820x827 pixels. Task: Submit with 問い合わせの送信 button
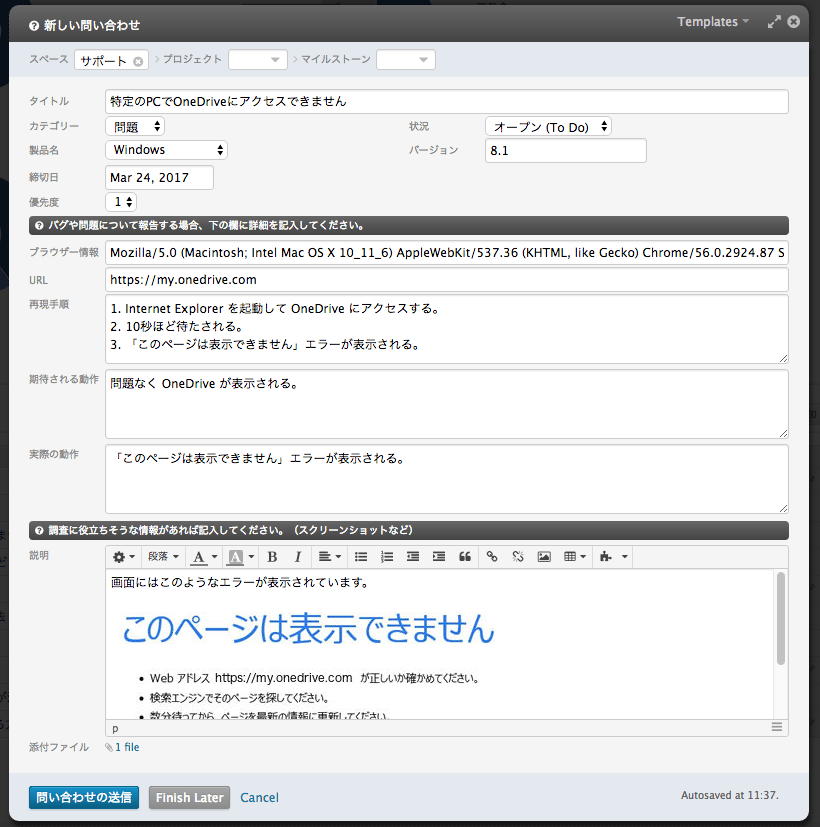click(x=84, y=797)
